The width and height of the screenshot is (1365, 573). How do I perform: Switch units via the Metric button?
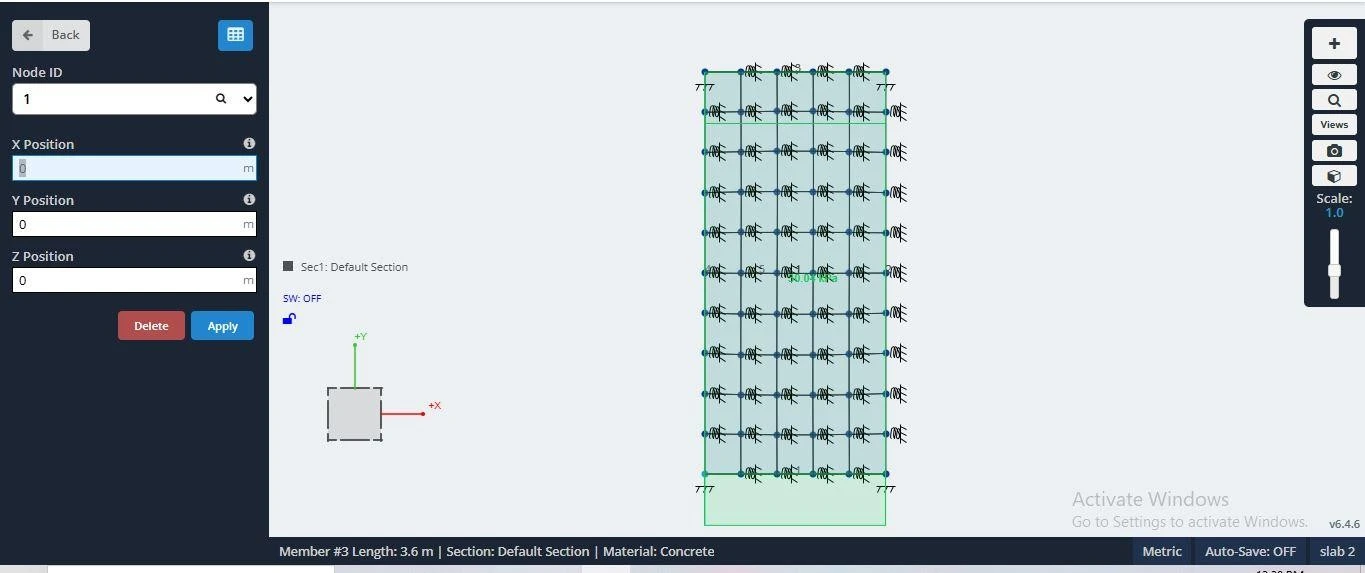(1162, 551)
